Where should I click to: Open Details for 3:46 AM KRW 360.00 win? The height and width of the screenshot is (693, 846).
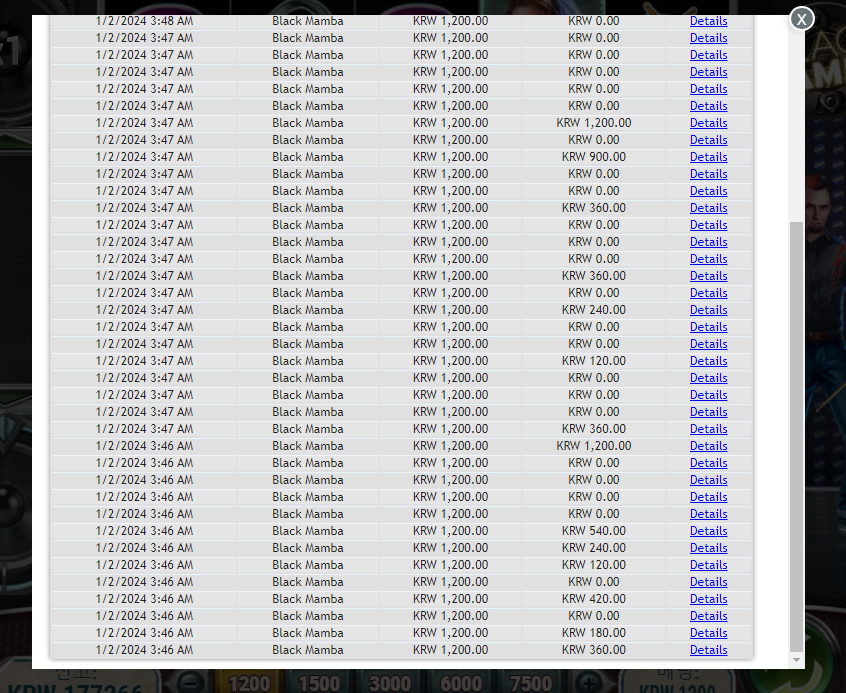point(708,650)
